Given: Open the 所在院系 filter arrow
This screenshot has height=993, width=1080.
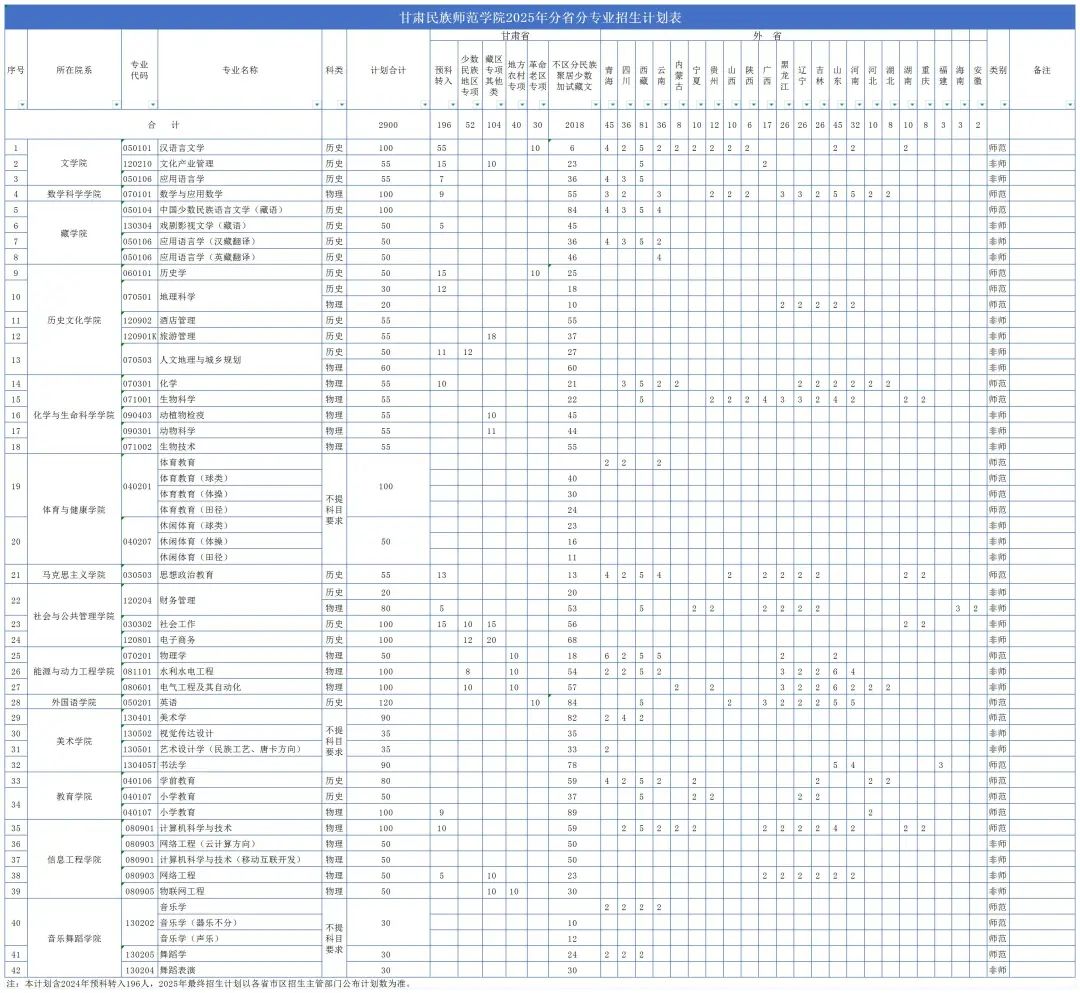Looking at the screenshot, I should click(115, 104).
